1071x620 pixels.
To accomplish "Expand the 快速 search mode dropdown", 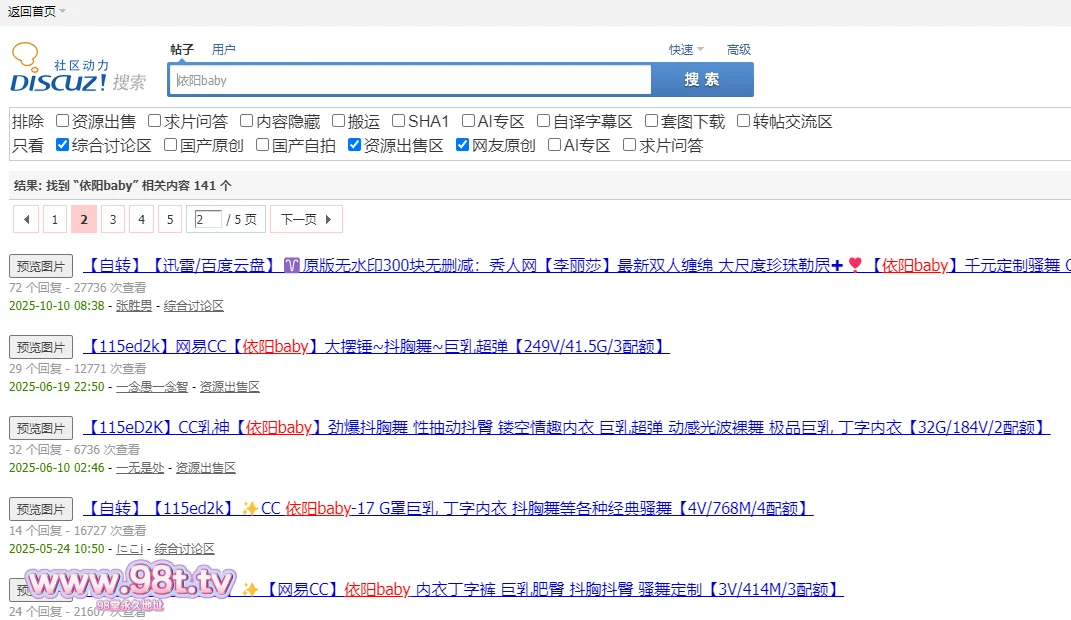I will (686, 50).
